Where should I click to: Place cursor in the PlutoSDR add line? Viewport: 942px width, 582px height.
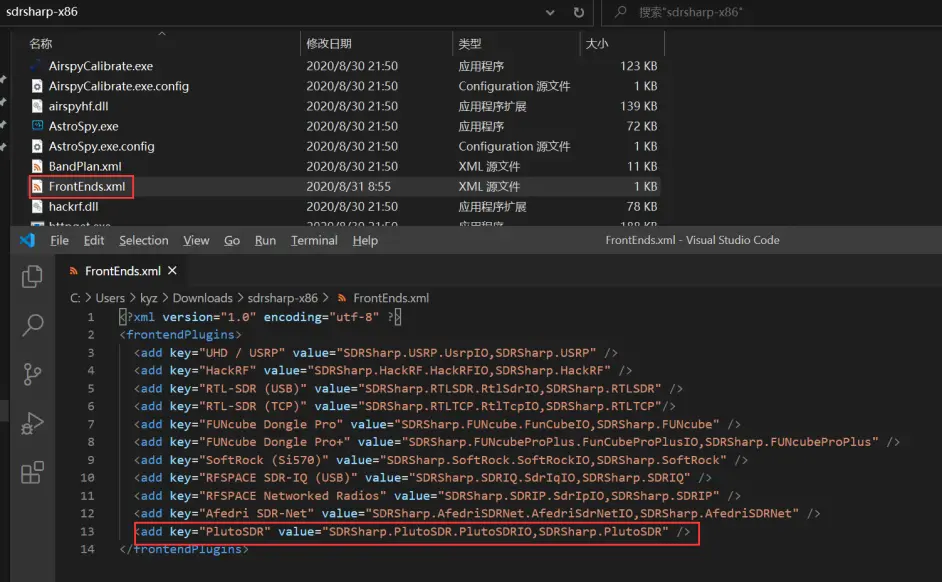click(x=412, y=532)
